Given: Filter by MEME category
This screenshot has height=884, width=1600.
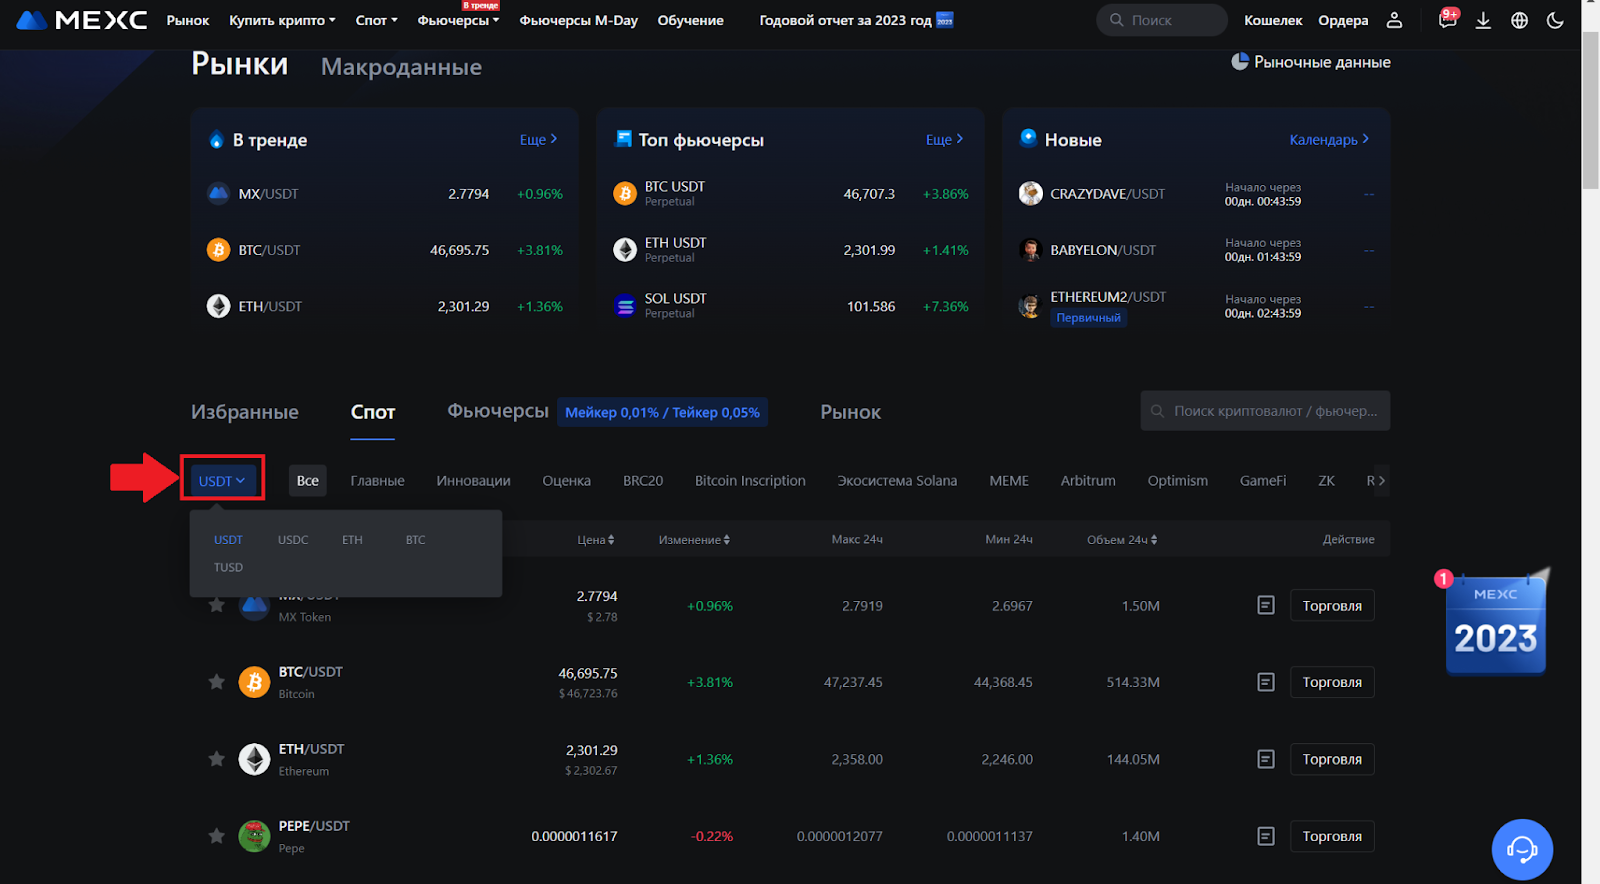Looking at the screenshot, I should point(1009,481).
